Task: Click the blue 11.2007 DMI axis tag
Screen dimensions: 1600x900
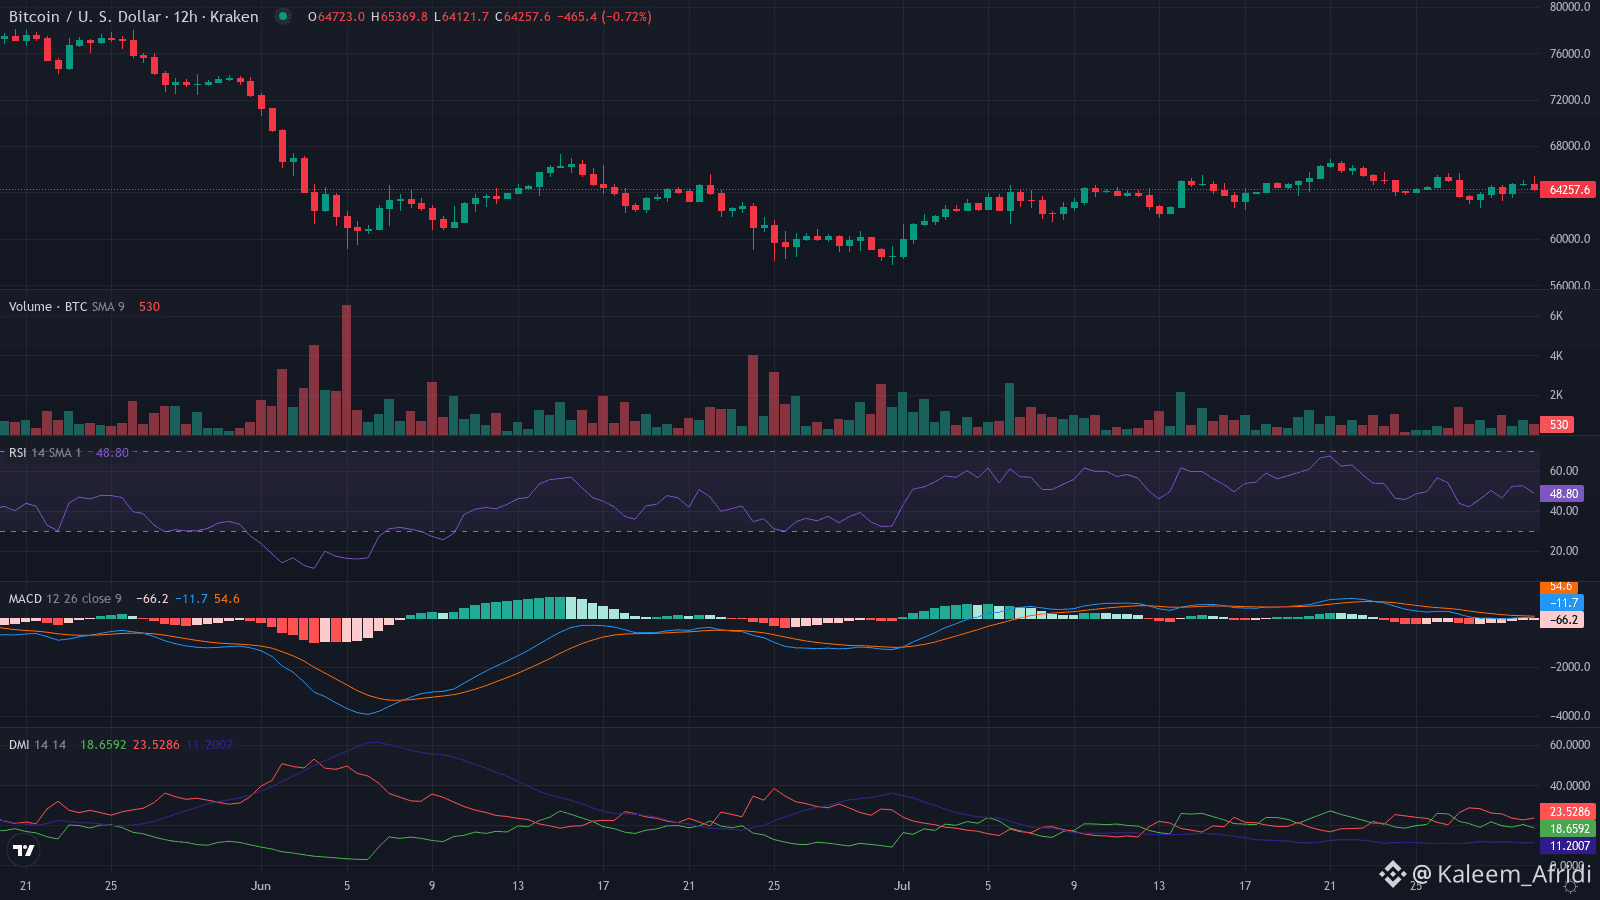Action: [x=1568, y=846]
